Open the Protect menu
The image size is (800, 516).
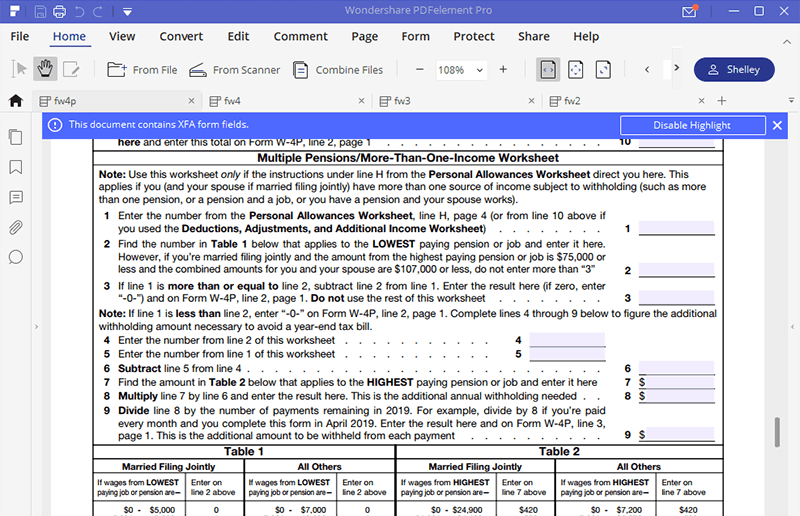[473, 36]
